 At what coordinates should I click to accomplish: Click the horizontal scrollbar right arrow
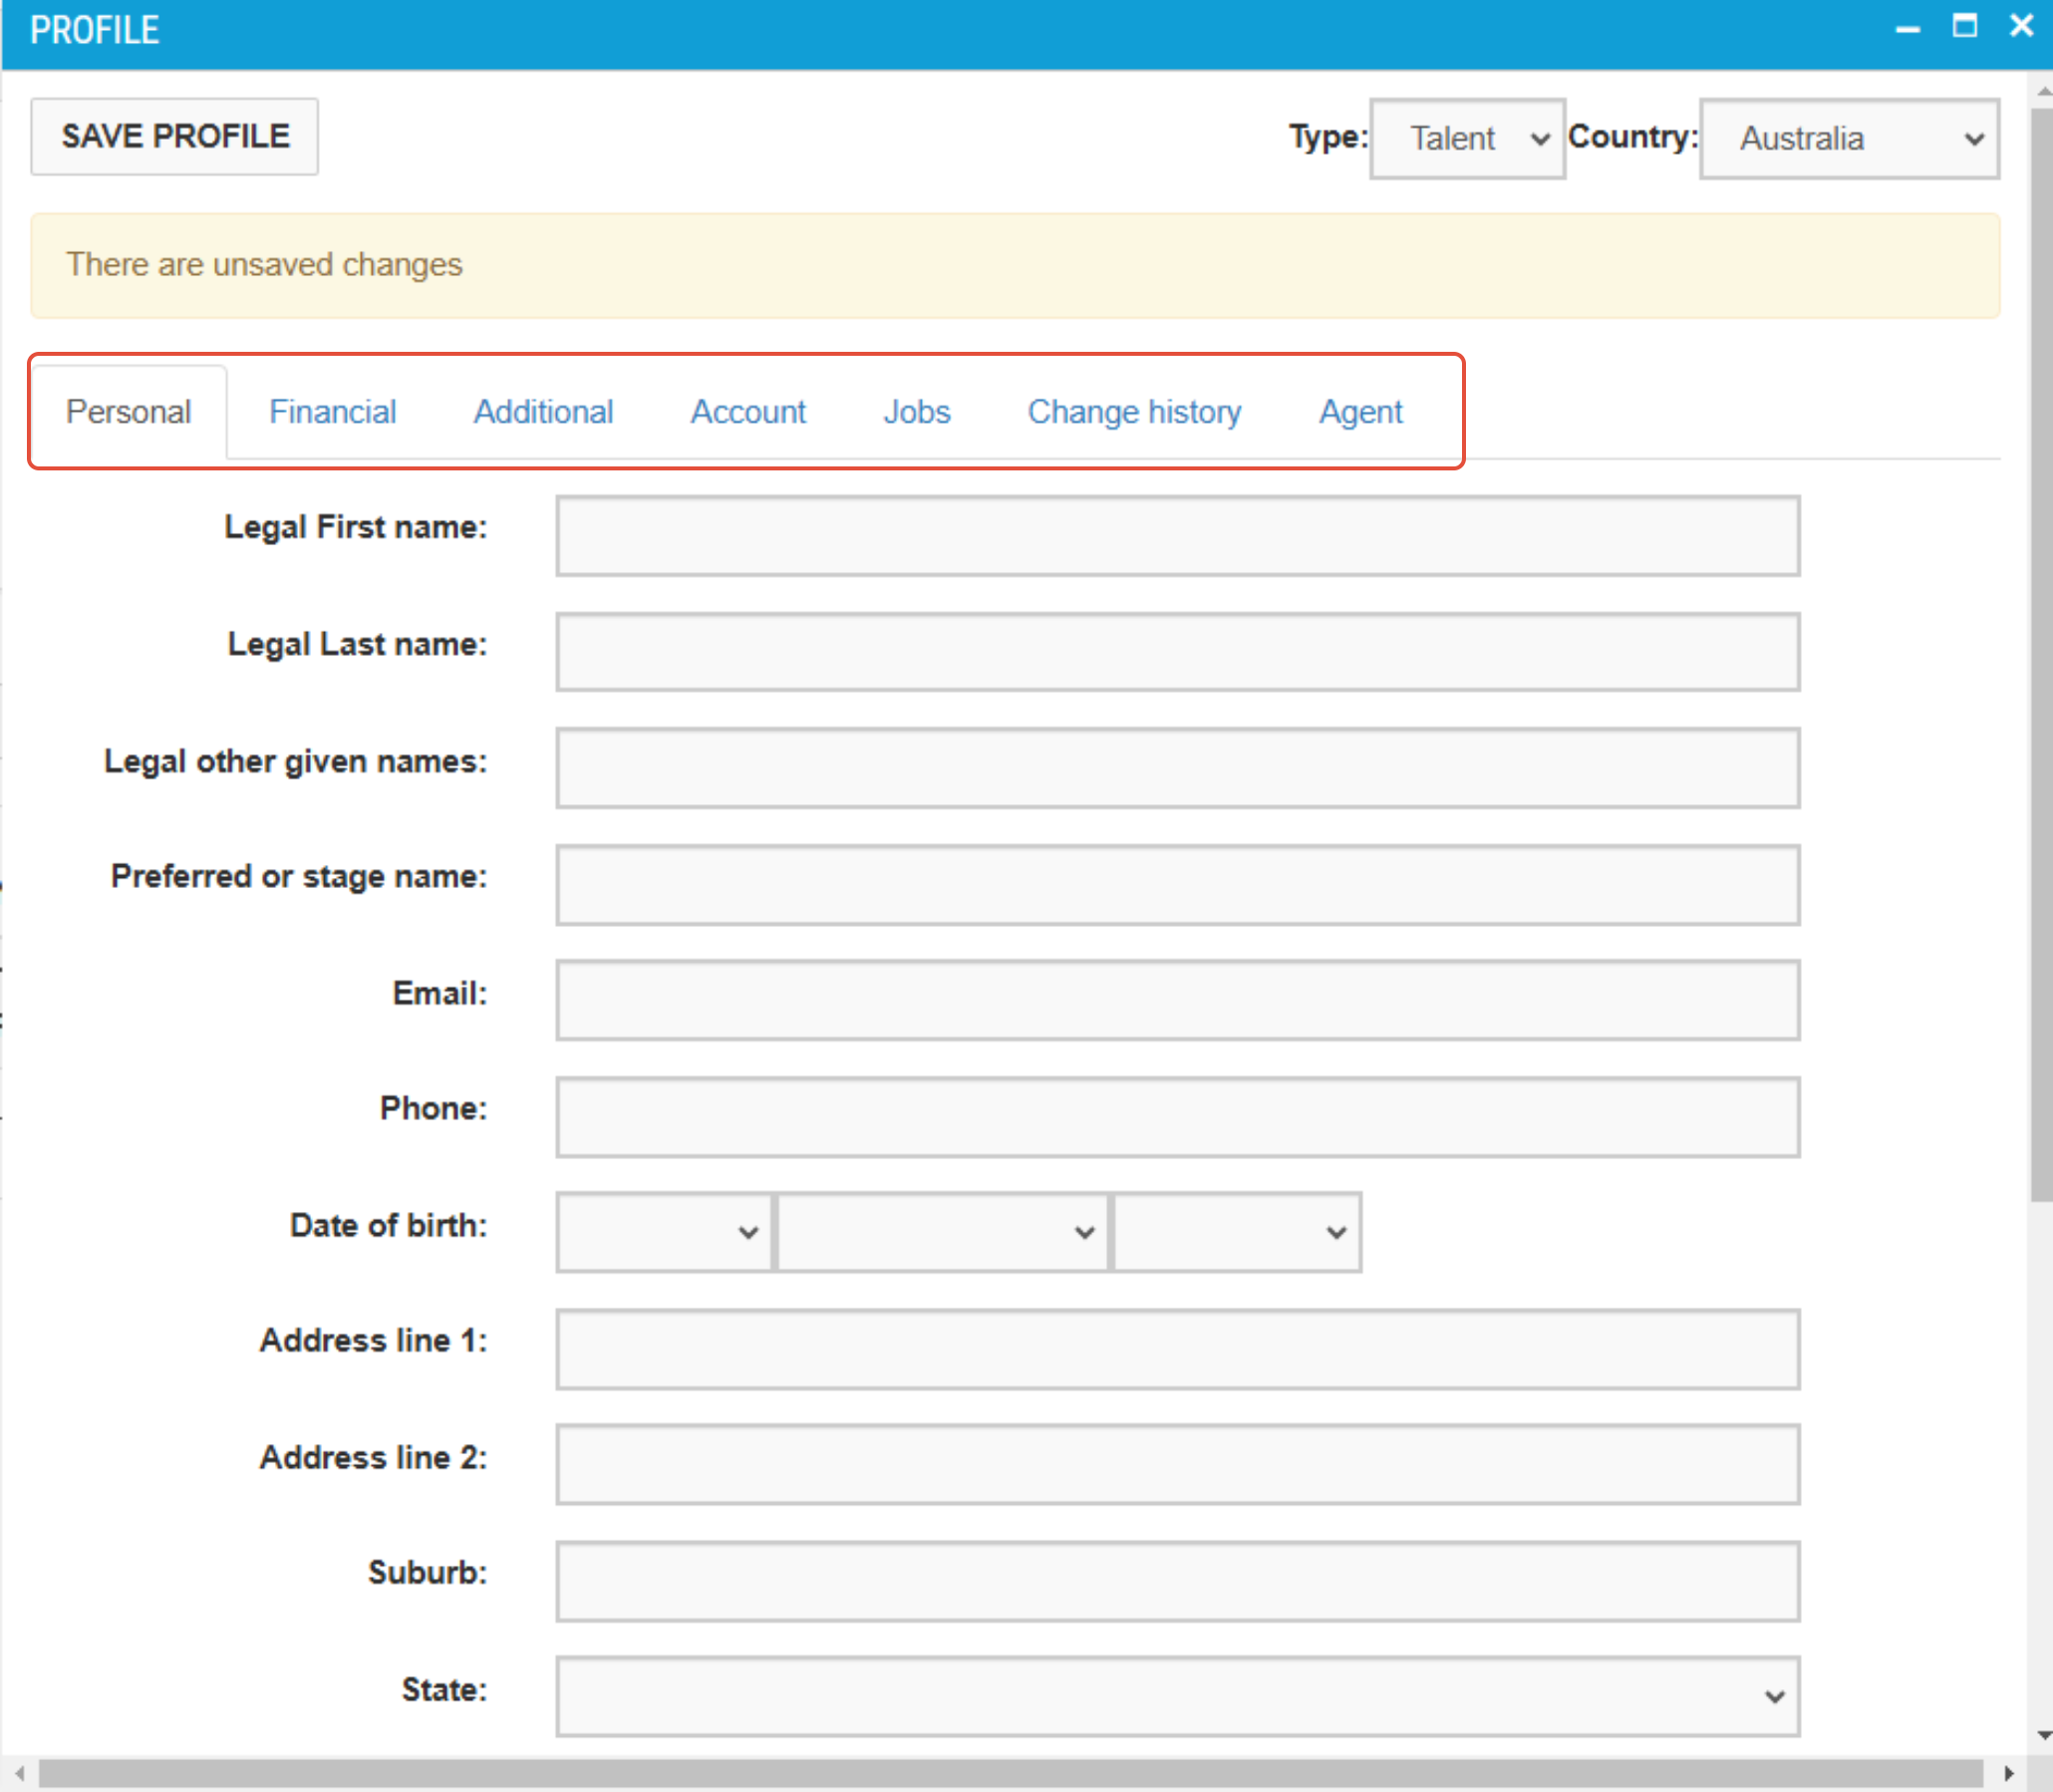[x=2009, y=1773]
